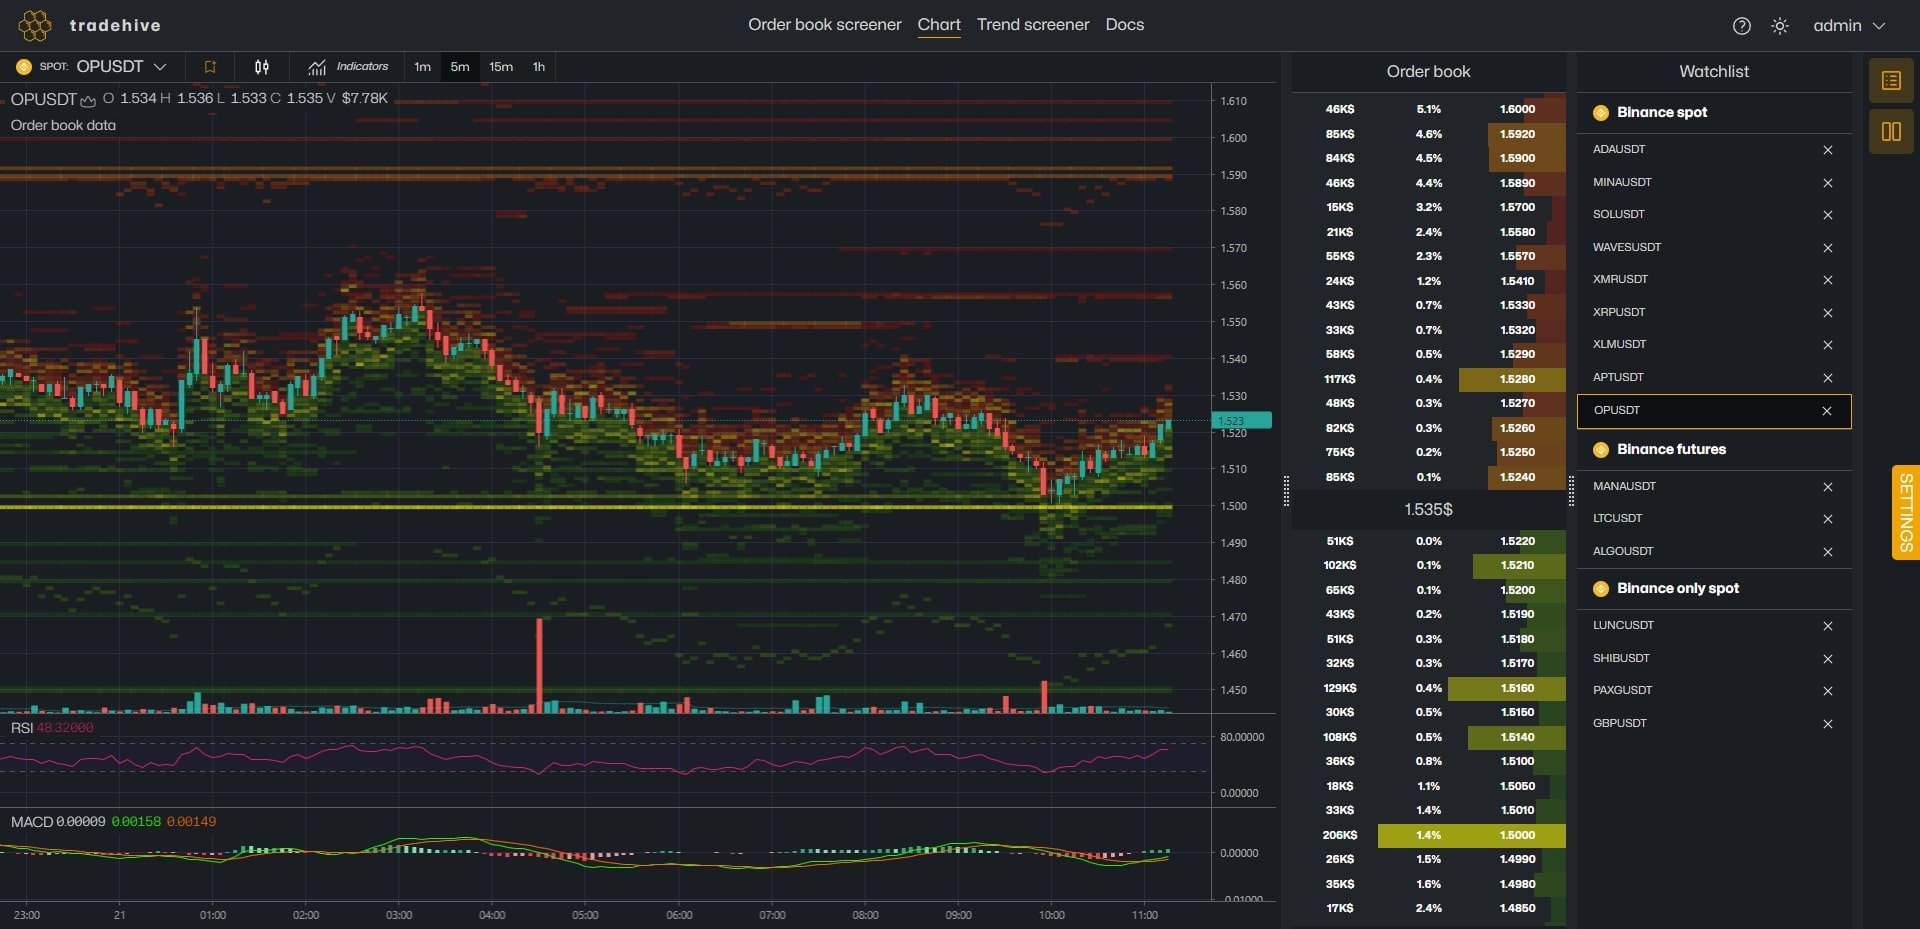Expand the admin account dropdown
Viewport: 1920px width, 929px height.
[1848, 26]
